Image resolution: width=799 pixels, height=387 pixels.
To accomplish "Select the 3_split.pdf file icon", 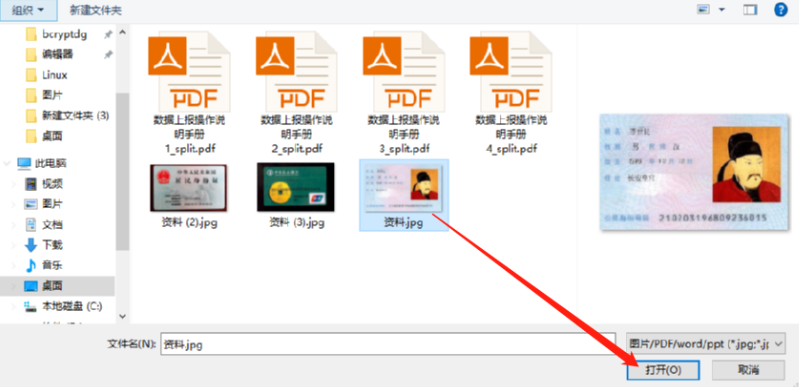I will point(404,71).
